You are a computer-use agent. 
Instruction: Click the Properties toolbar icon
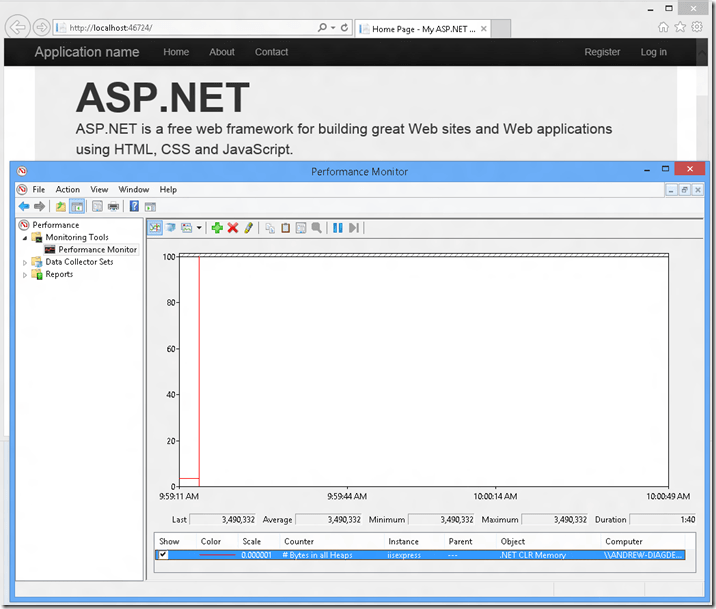tap(97, 207)
